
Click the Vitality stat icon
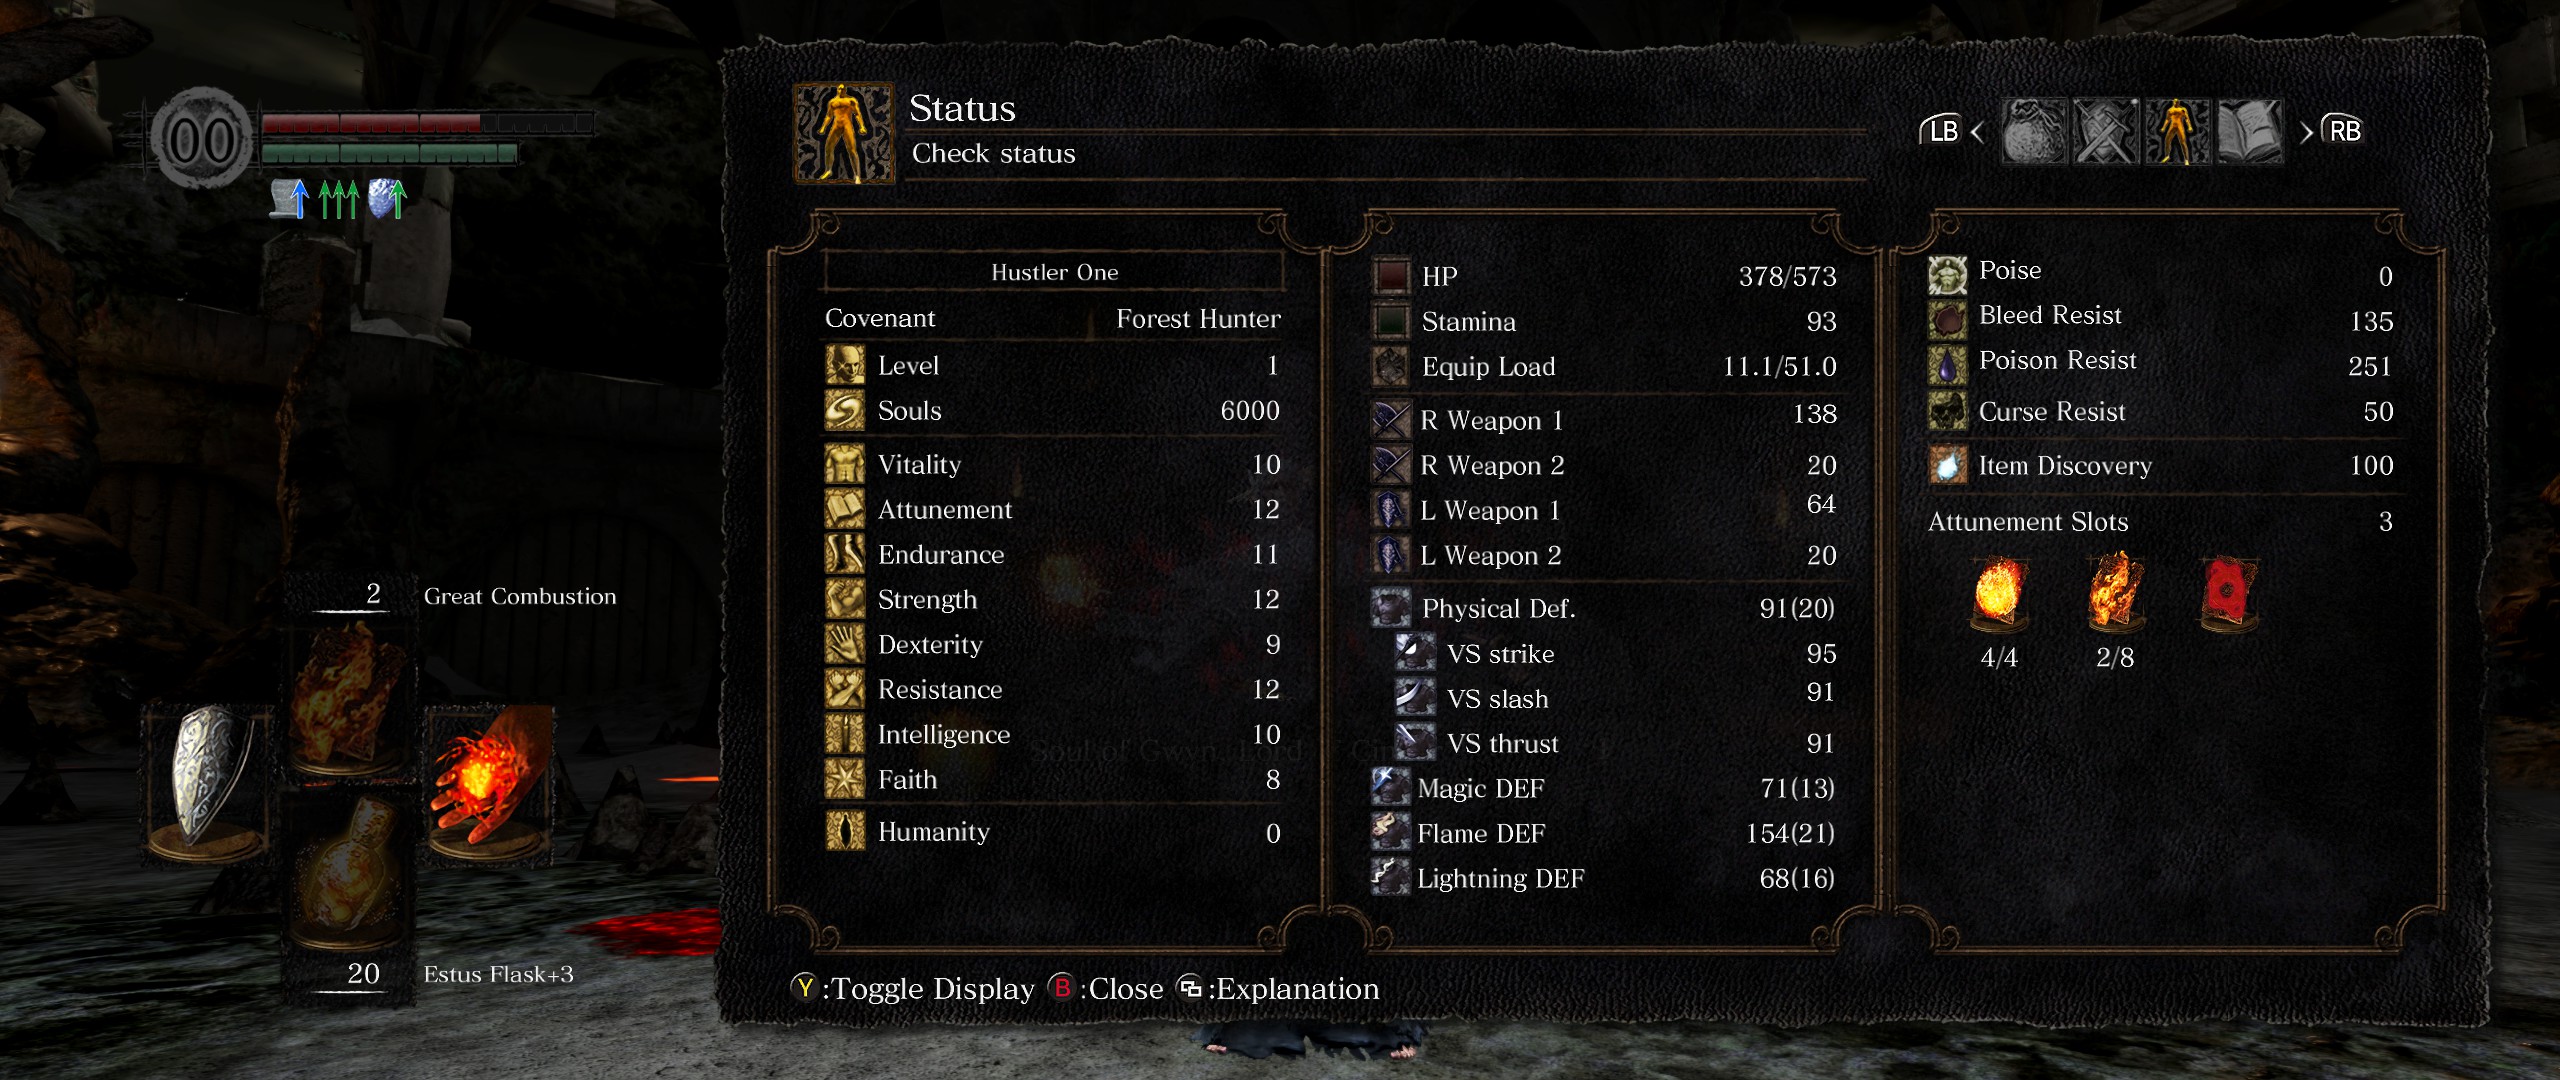click(845, 464)
